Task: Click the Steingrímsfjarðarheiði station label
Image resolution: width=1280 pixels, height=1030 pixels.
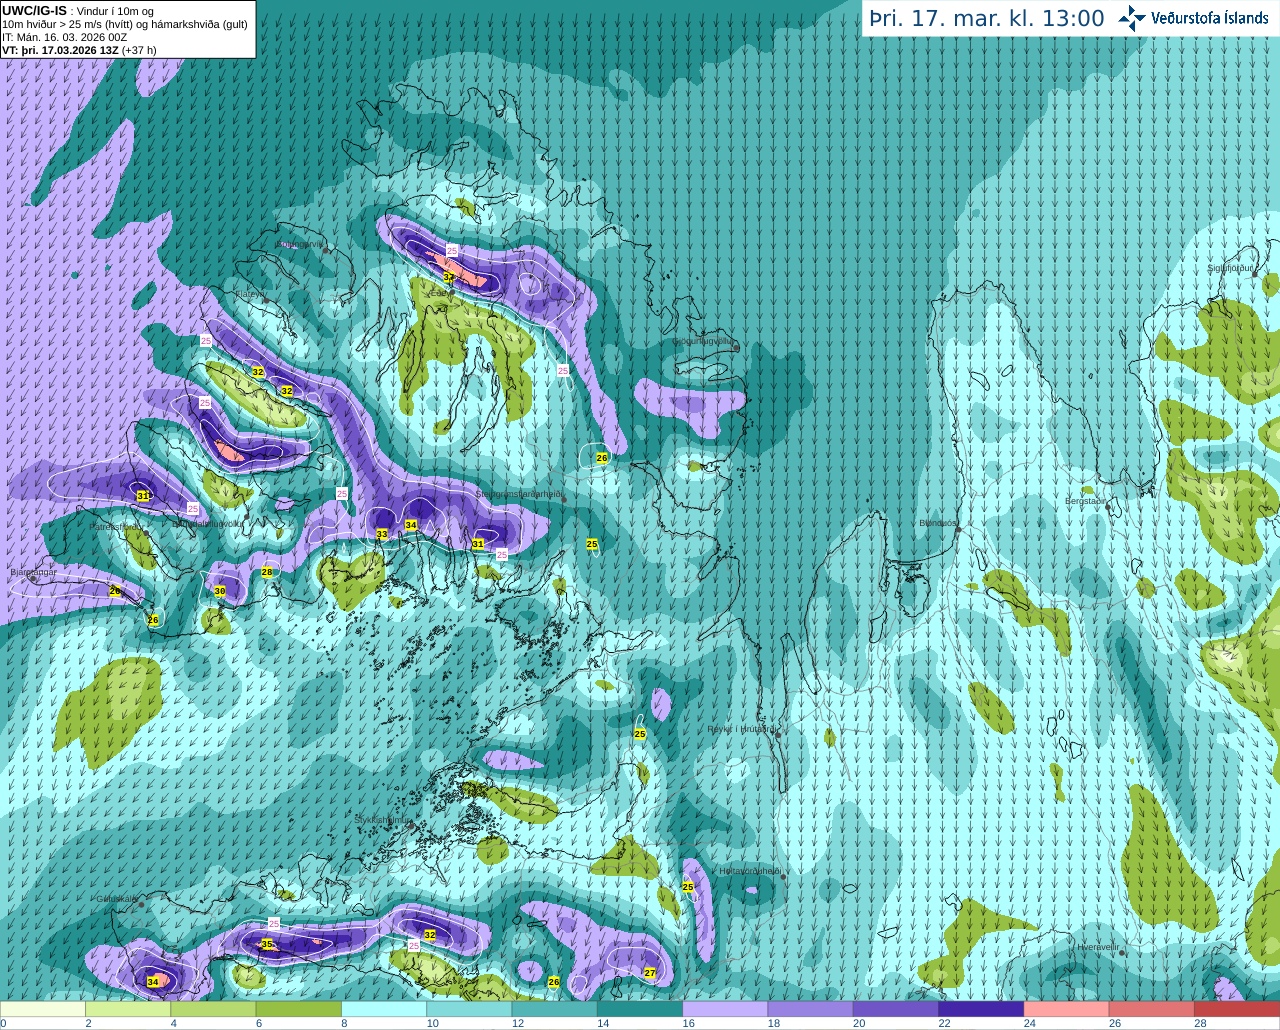Action: [x=517, y=494]
